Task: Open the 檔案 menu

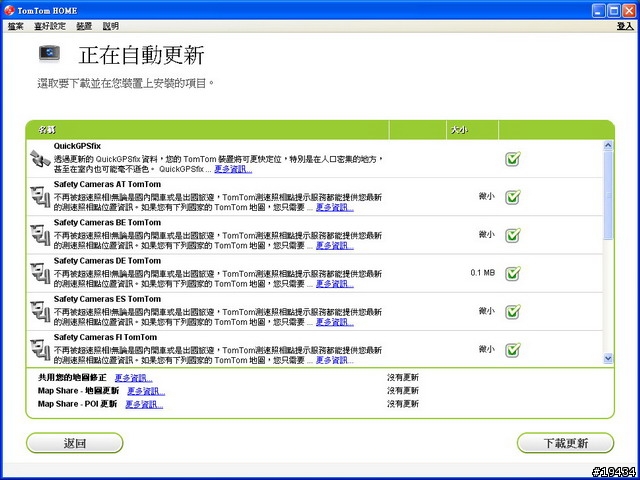Action: [x=16, y=26]
